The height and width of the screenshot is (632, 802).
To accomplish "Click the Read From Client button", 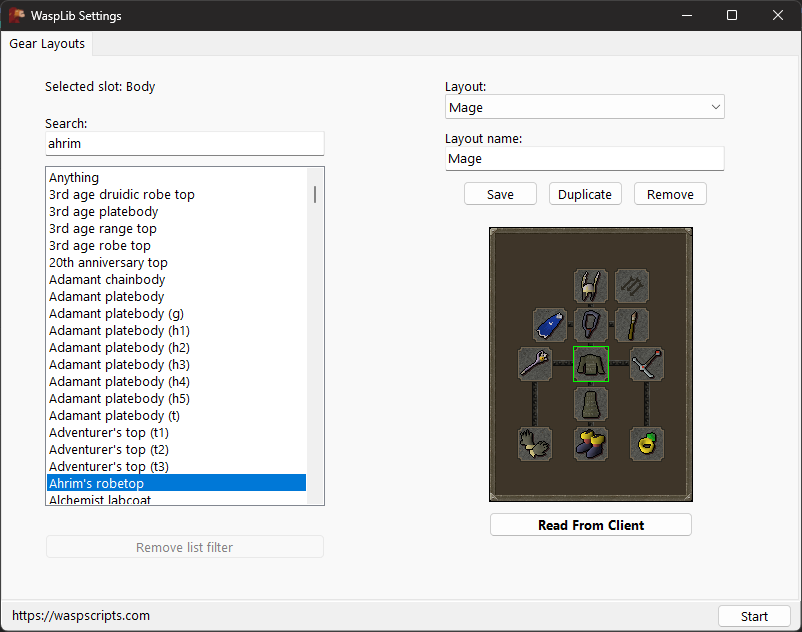I will pyautogui.click(x=590, y=525).
